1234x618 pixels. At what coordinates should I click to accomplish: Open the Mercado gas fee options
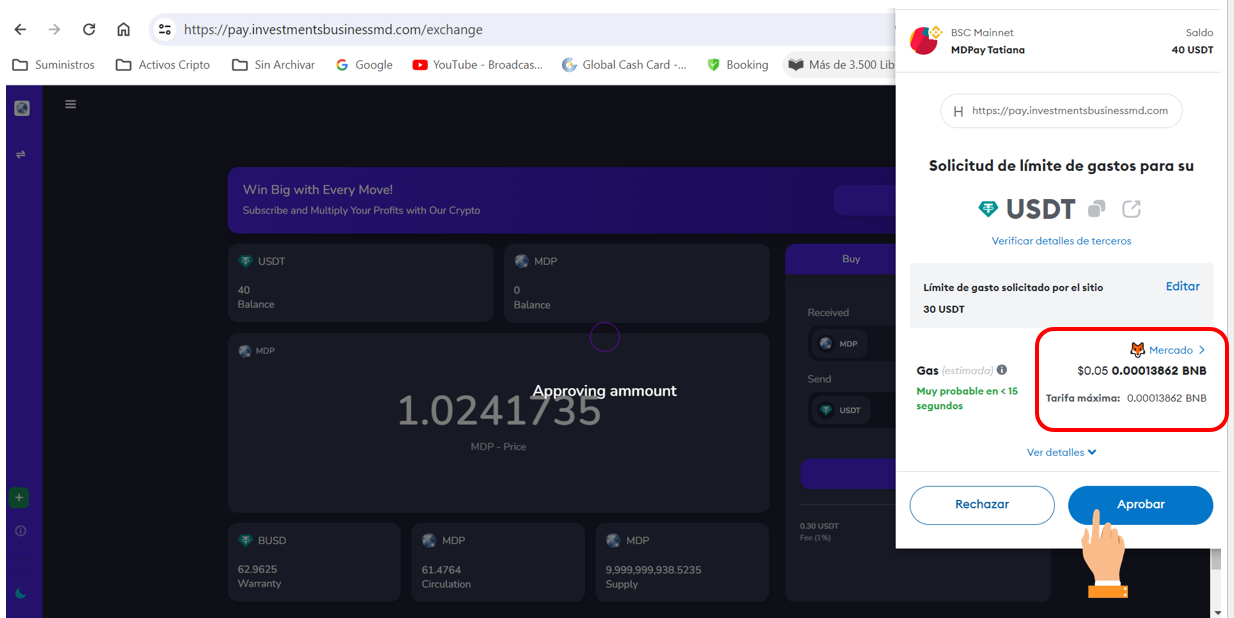click(1168, 350)
